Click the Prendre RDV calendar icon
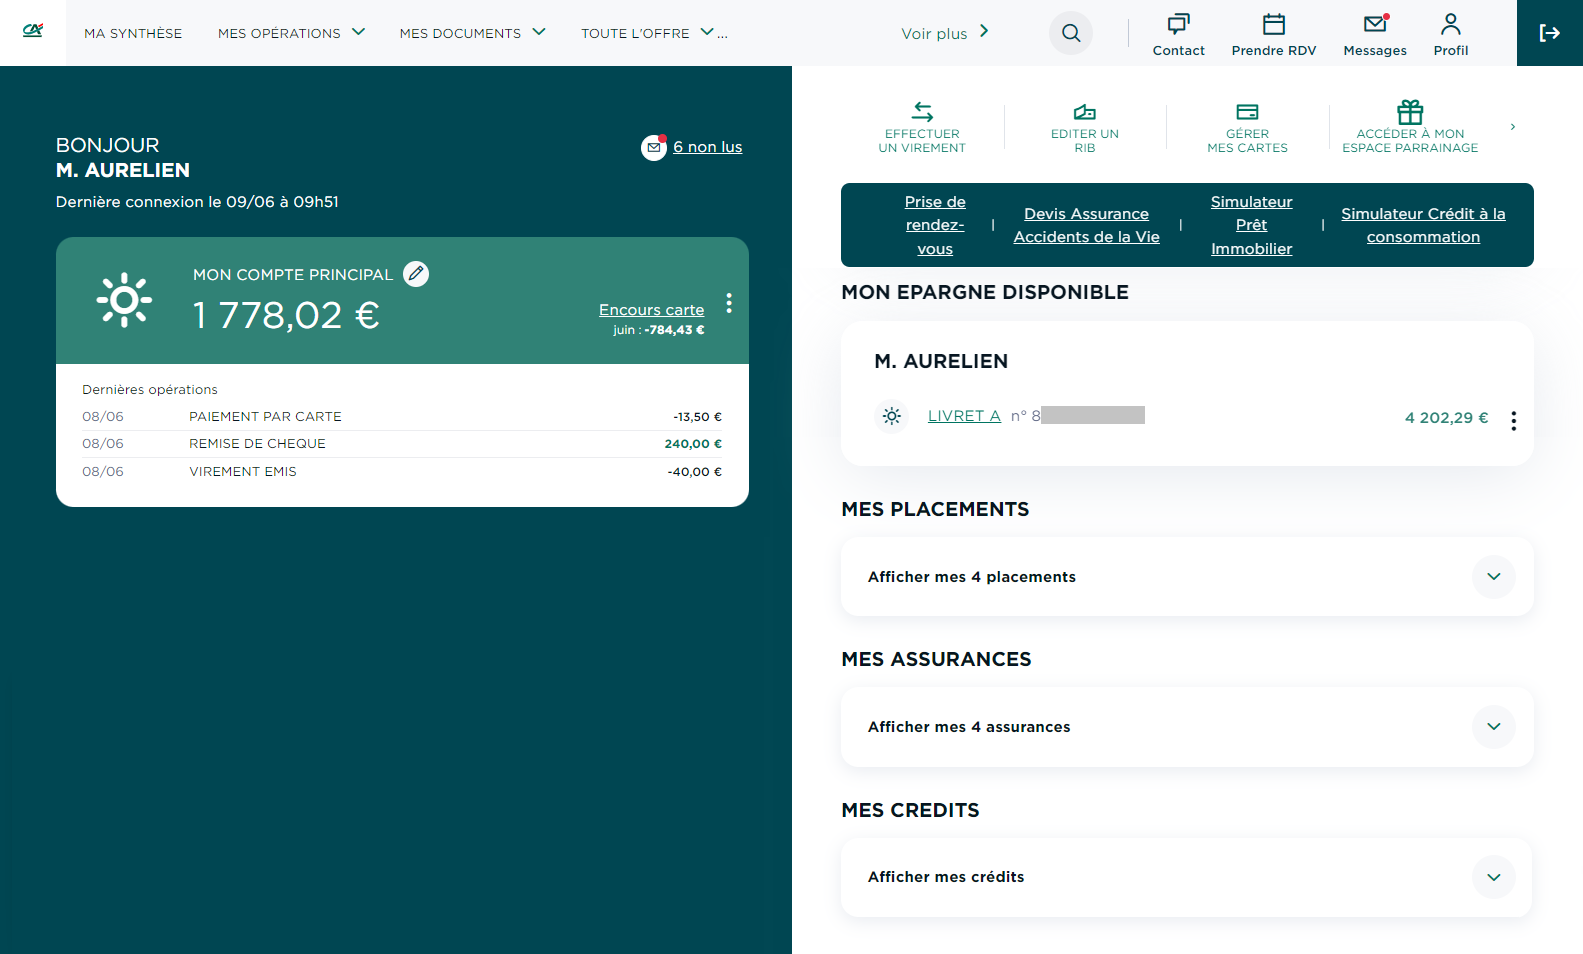This screenshot has width=1583, height=954. click(1273, 24)
